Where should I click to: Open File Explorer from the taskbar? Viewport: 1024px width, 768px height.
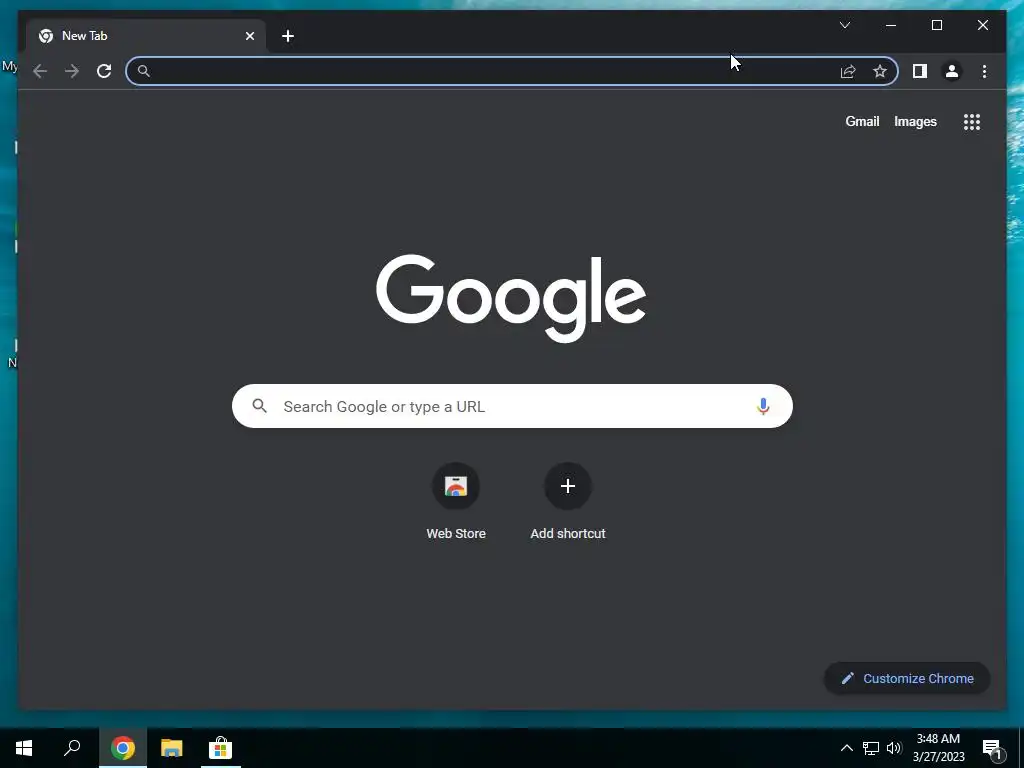[172, 748]
